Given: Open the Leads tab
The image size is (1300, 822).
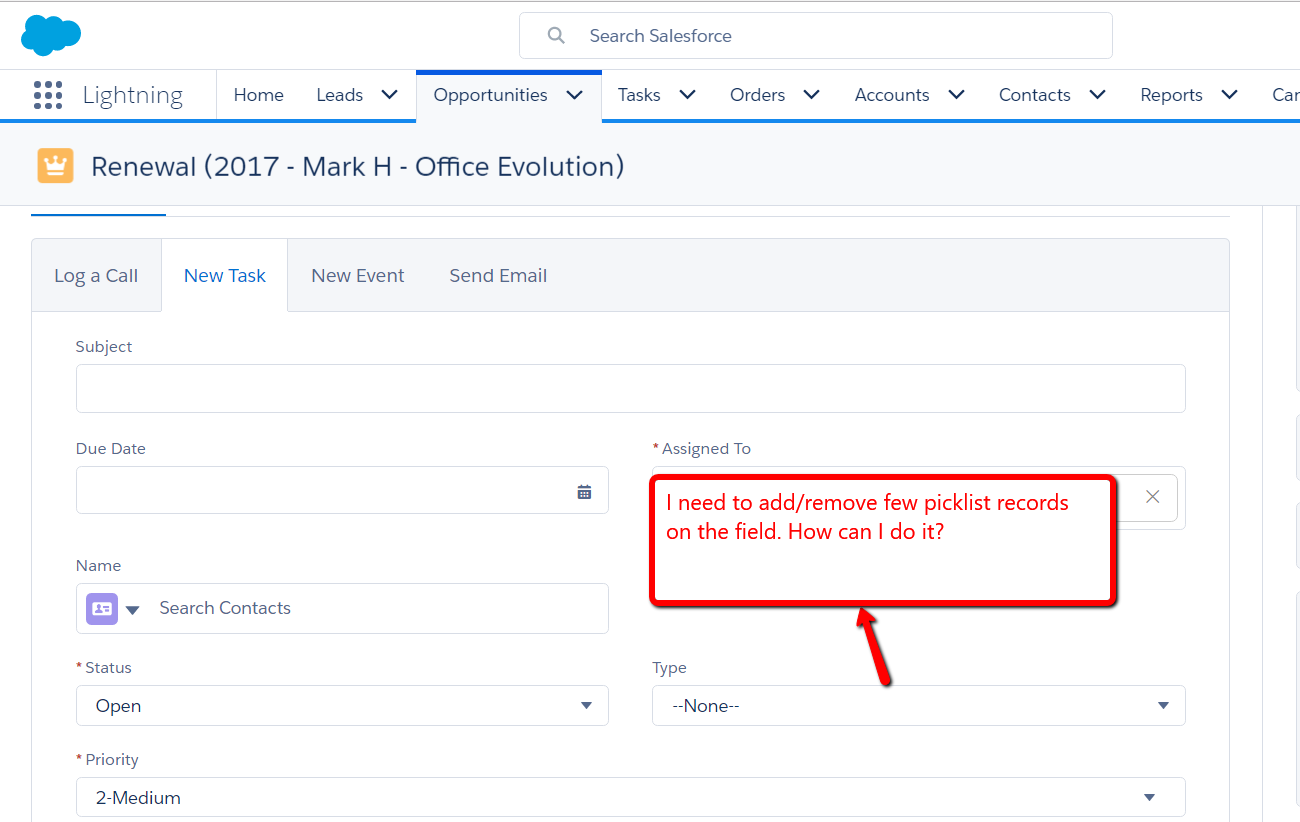Looking at the screenshot, I should (340, 95).
